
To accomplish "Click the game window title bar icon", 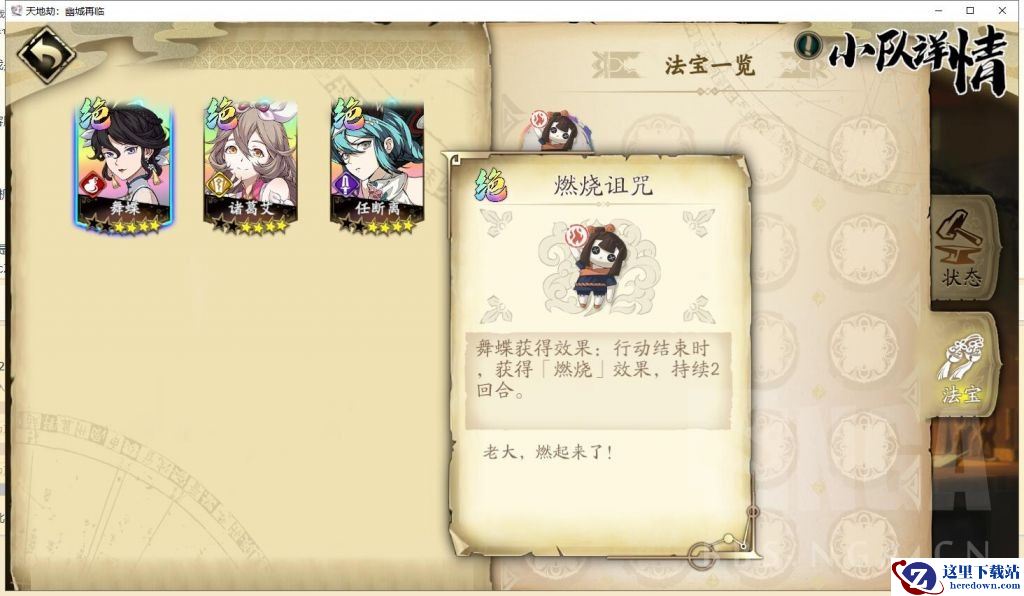I will tap(16, 10).
